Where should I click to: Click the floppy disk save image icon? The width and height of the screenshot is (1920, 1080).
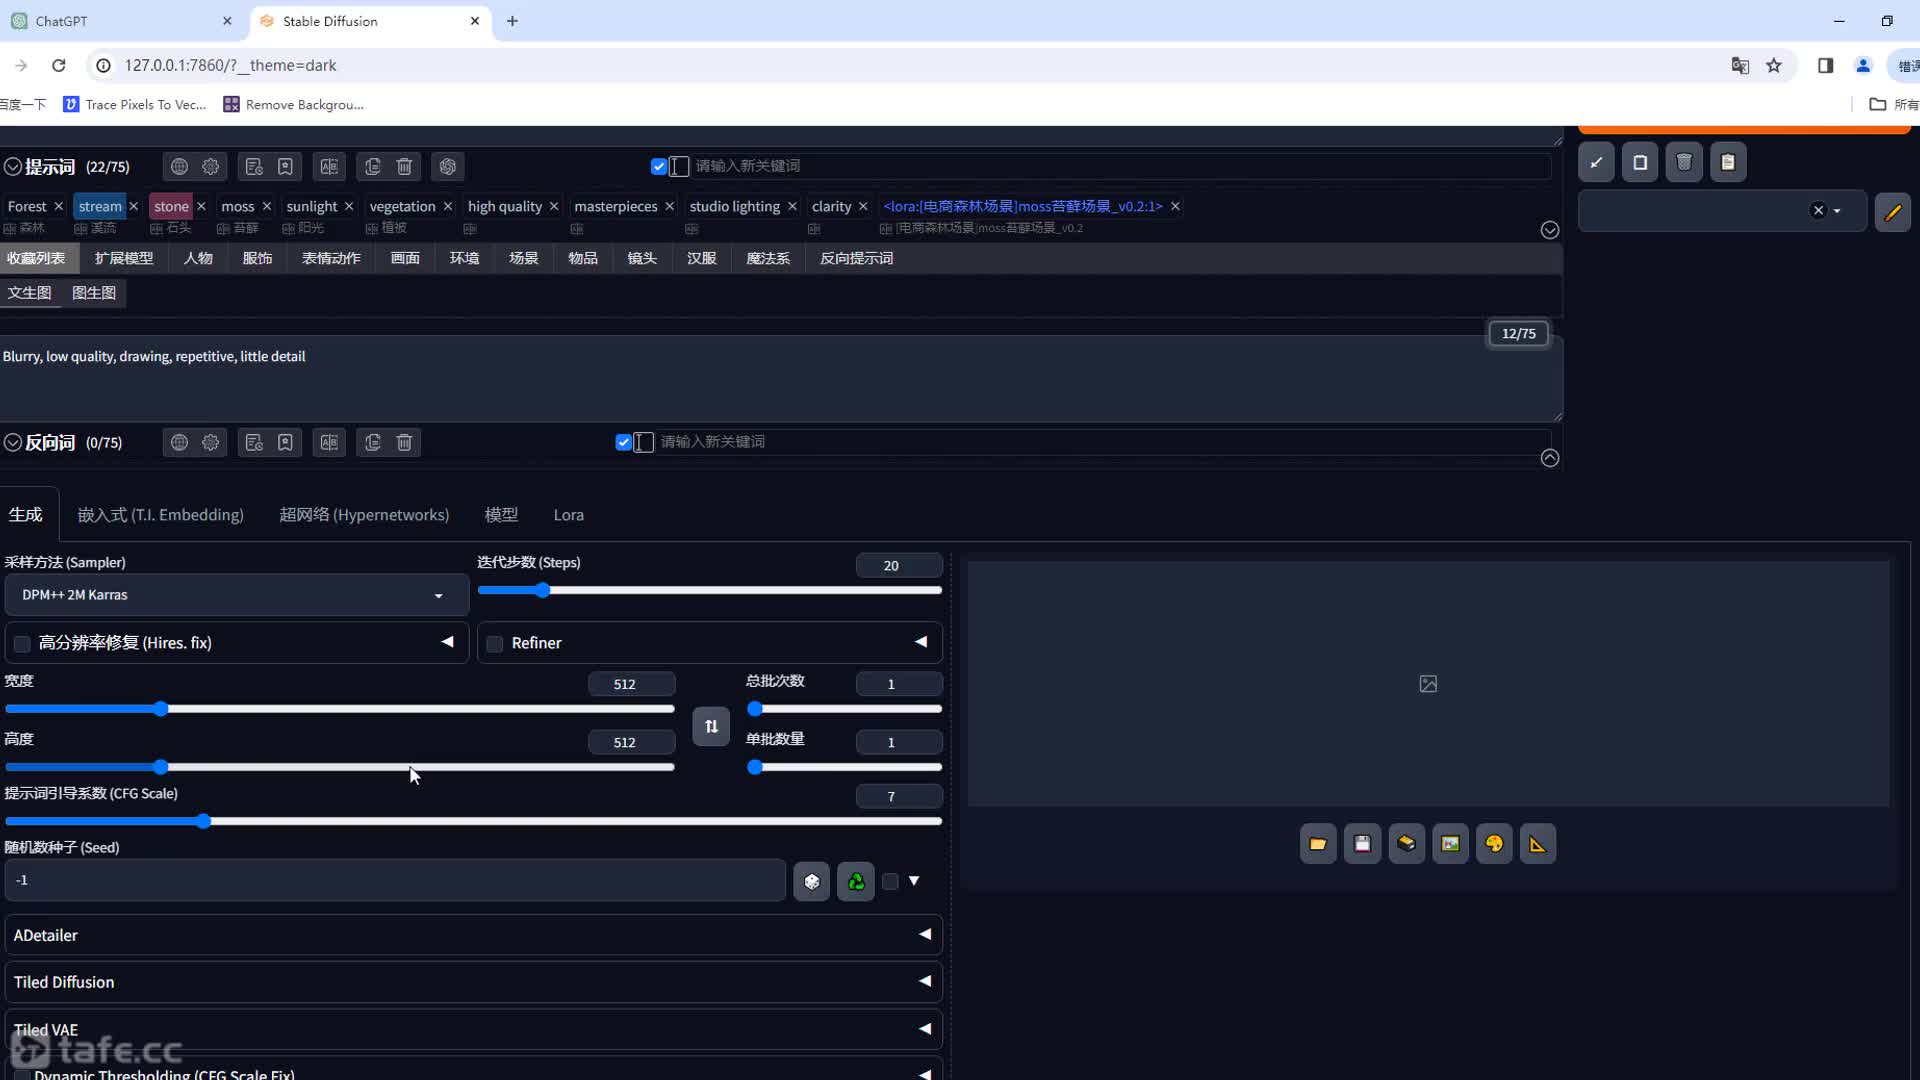(1362, 844)
